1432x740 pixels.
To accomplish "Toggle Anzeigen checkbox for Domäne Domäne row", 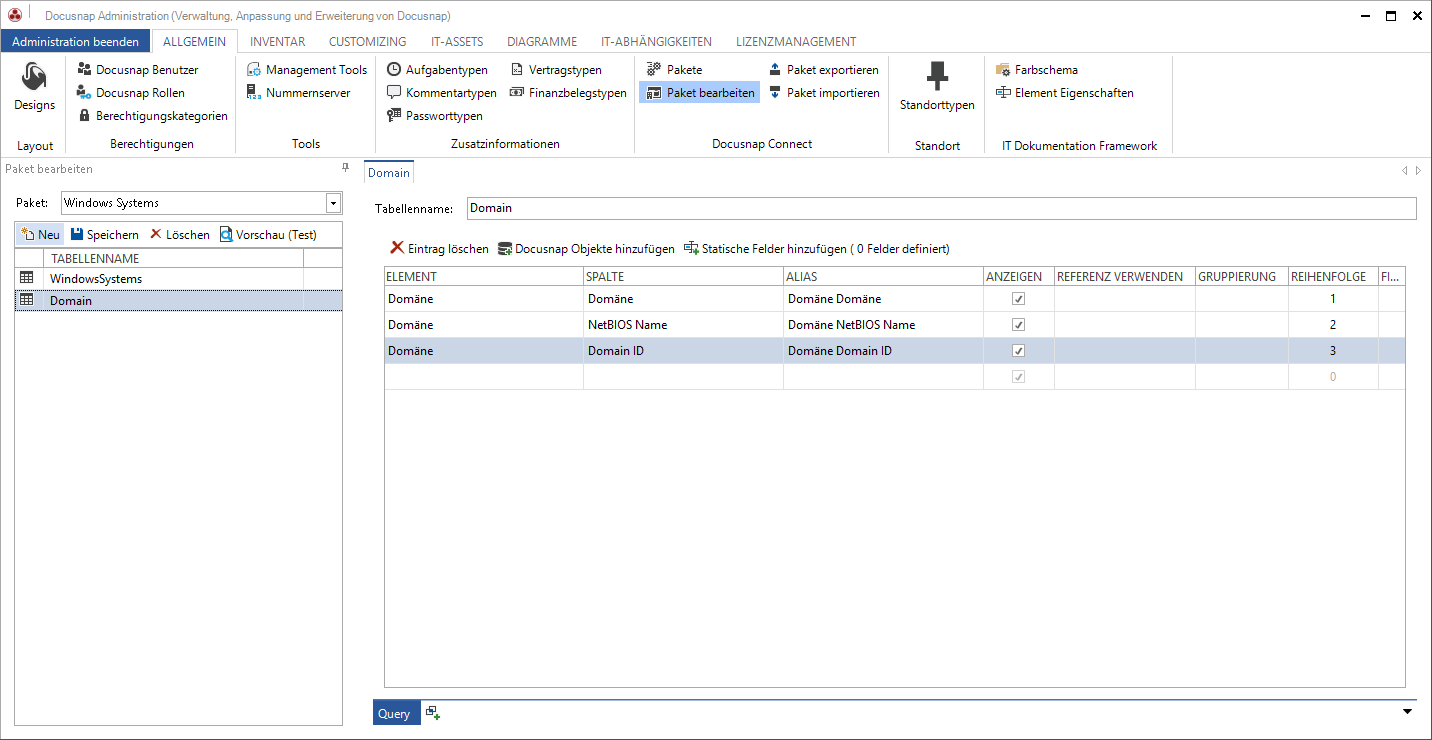I will (1019, 299).
